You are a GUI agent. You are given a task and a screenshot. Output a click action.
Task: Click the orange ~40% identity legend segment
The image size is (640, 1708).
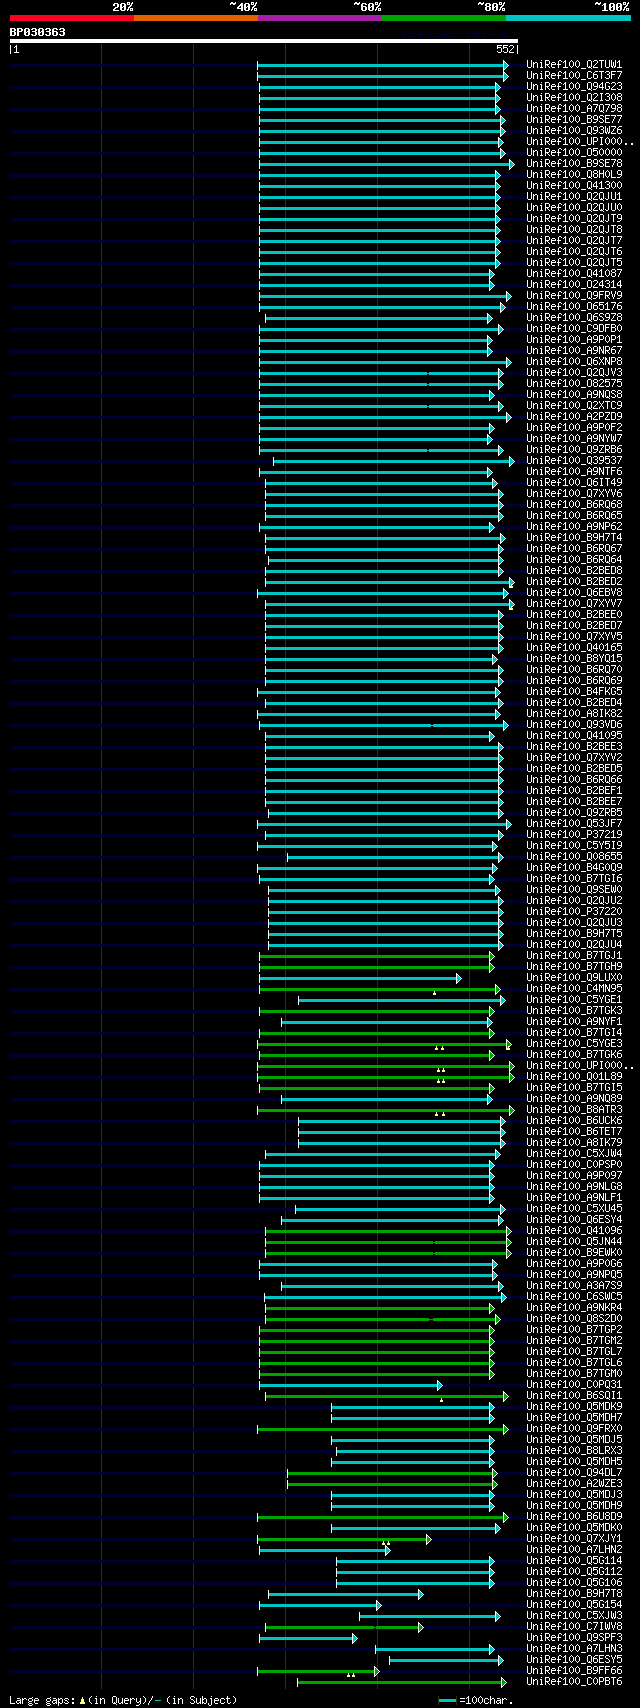(196, 17)
